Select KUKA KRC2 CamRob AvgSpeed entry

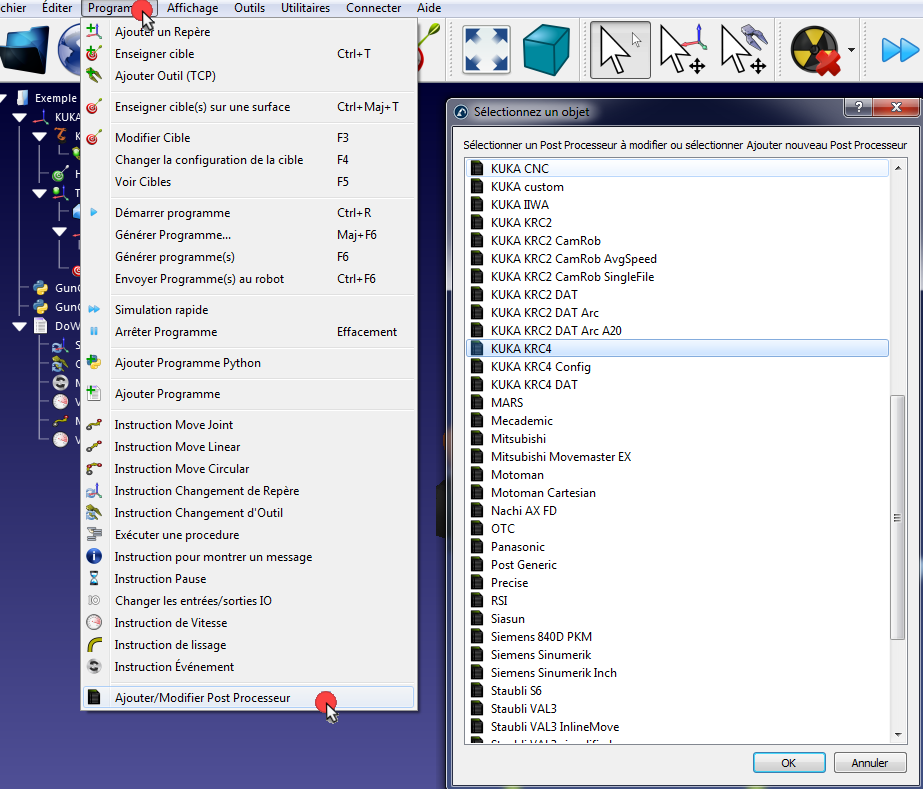click(x=678, y=258)
